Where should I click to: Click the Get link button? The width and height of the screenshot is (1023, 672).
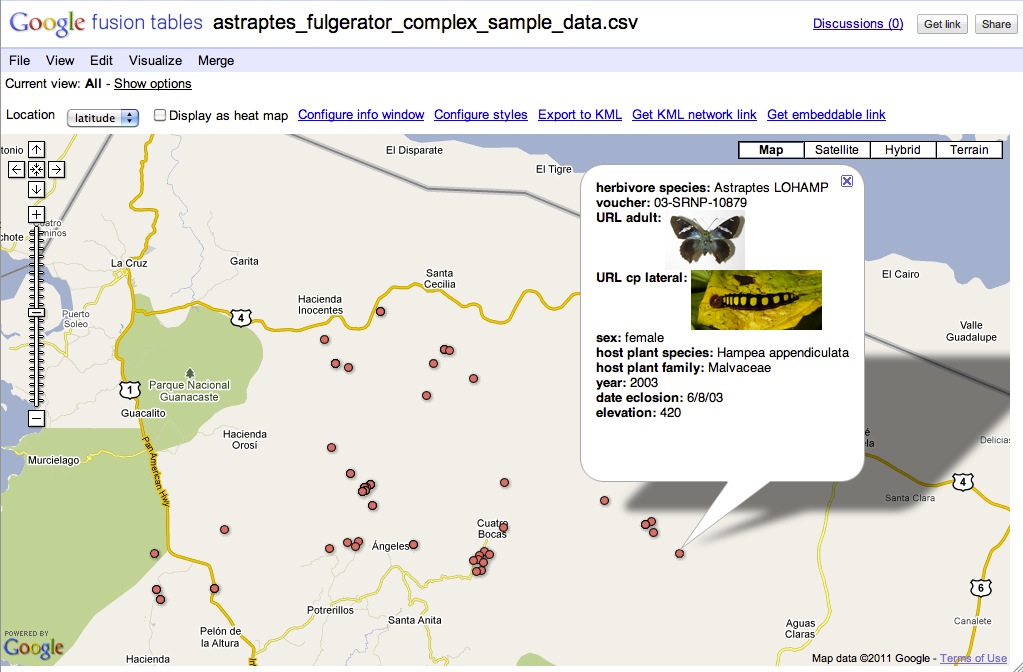[942, 24]
